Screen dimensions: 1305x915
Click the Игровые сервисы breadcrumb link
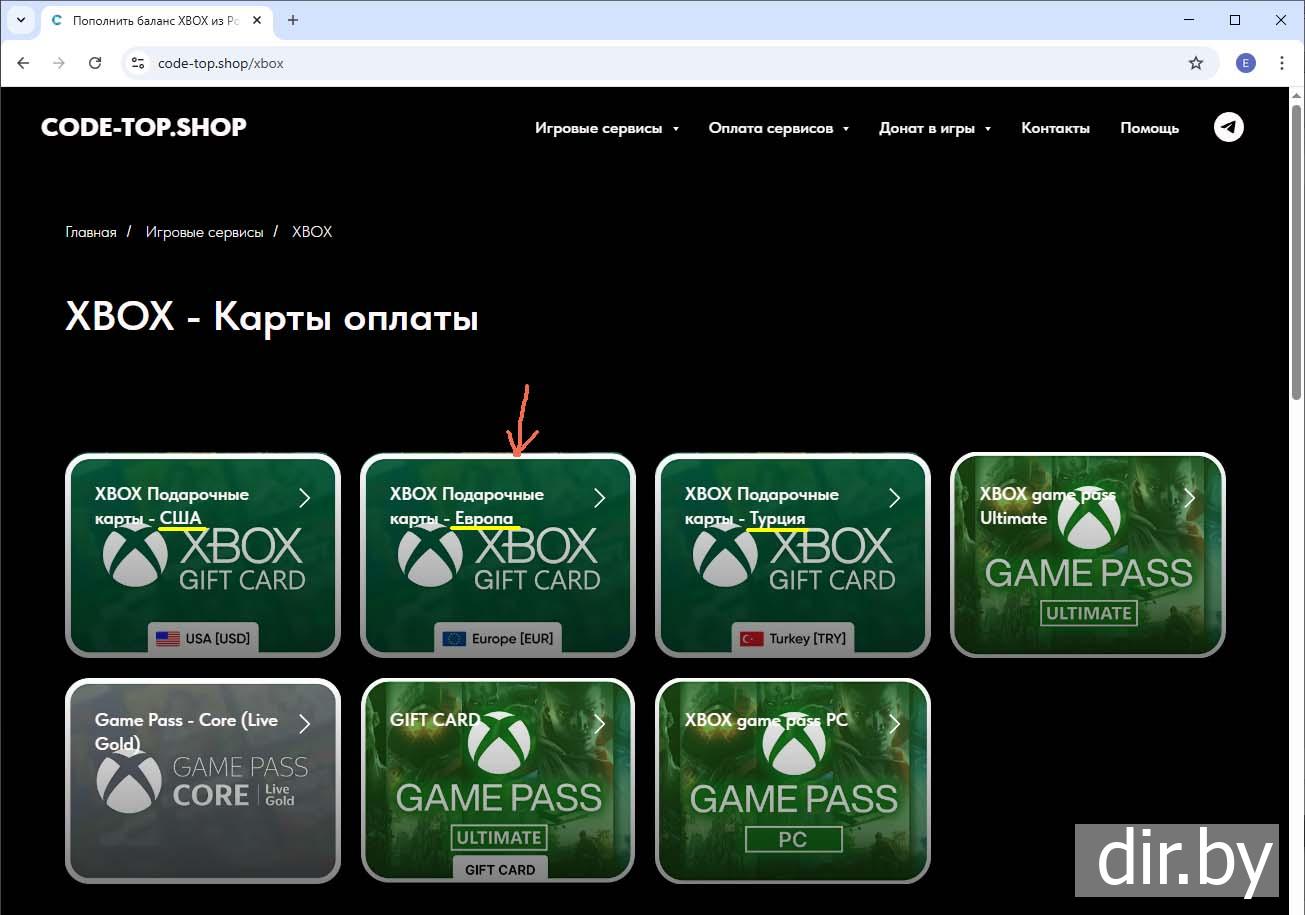pyautogui.click(x=205, y=232)
